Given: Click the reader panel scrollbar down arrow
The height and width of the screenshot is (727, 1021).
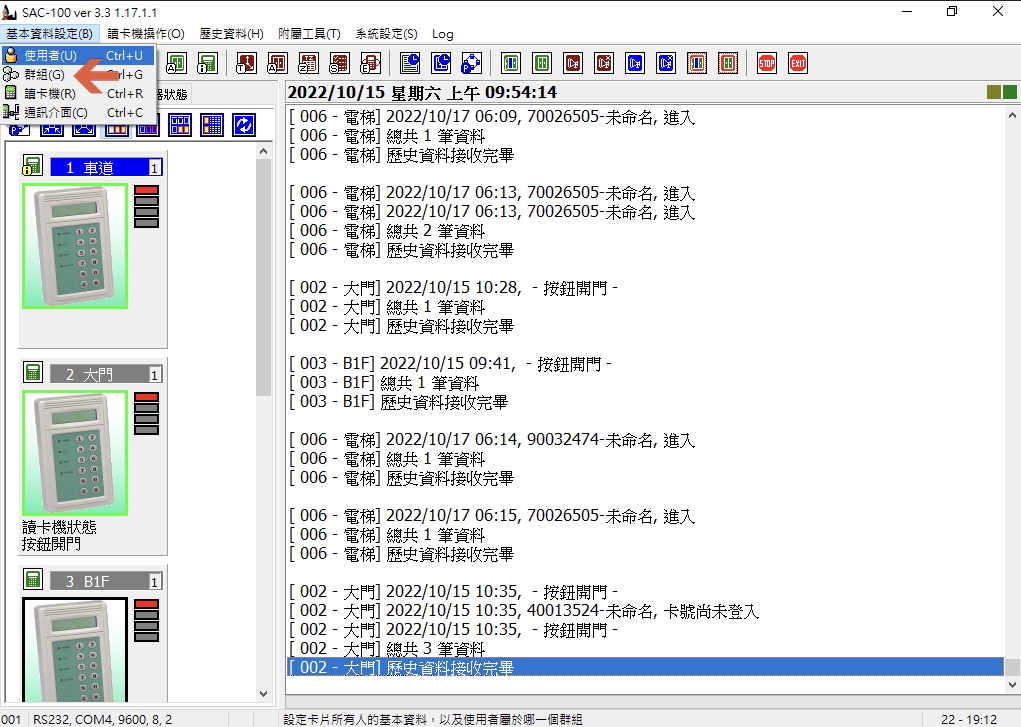Looking at the screenshot, I should pos(263,694).
